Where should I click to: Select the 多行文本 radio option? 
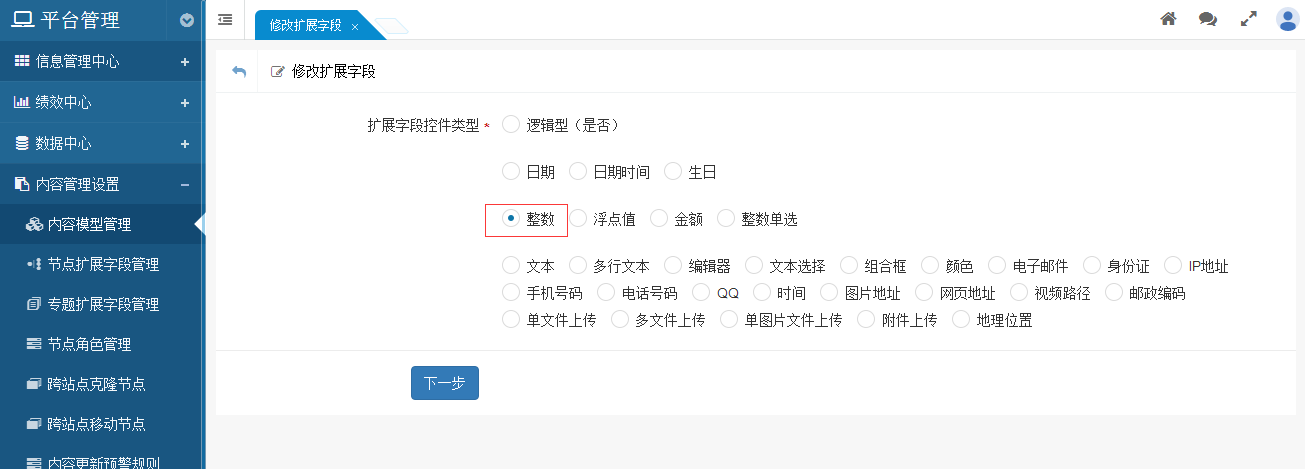click(x=577, y=266)
